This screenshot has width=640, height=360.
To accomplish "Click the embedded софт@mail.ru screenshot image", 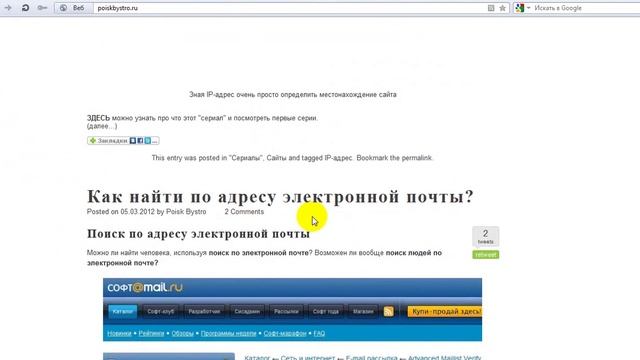I will tap(292, 310).
